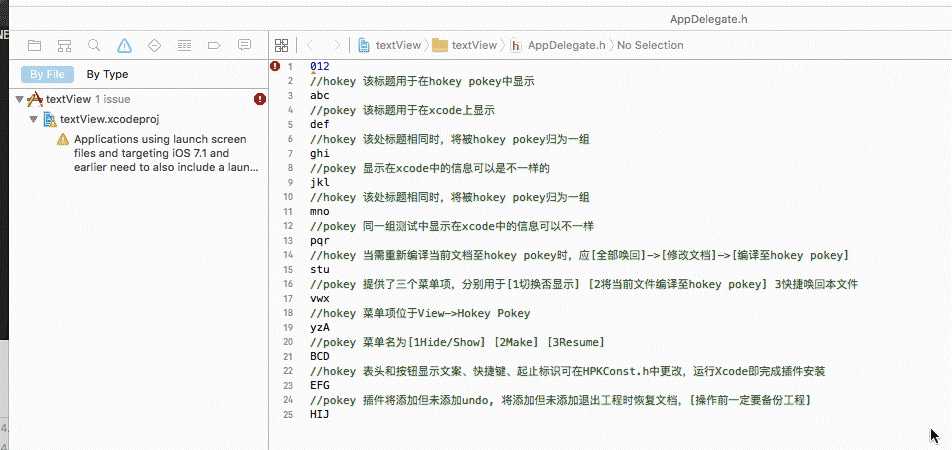Viewport: 952px width, 450px height.
Task: Click the jkl text on line 9
Action: tap(319, 182)
